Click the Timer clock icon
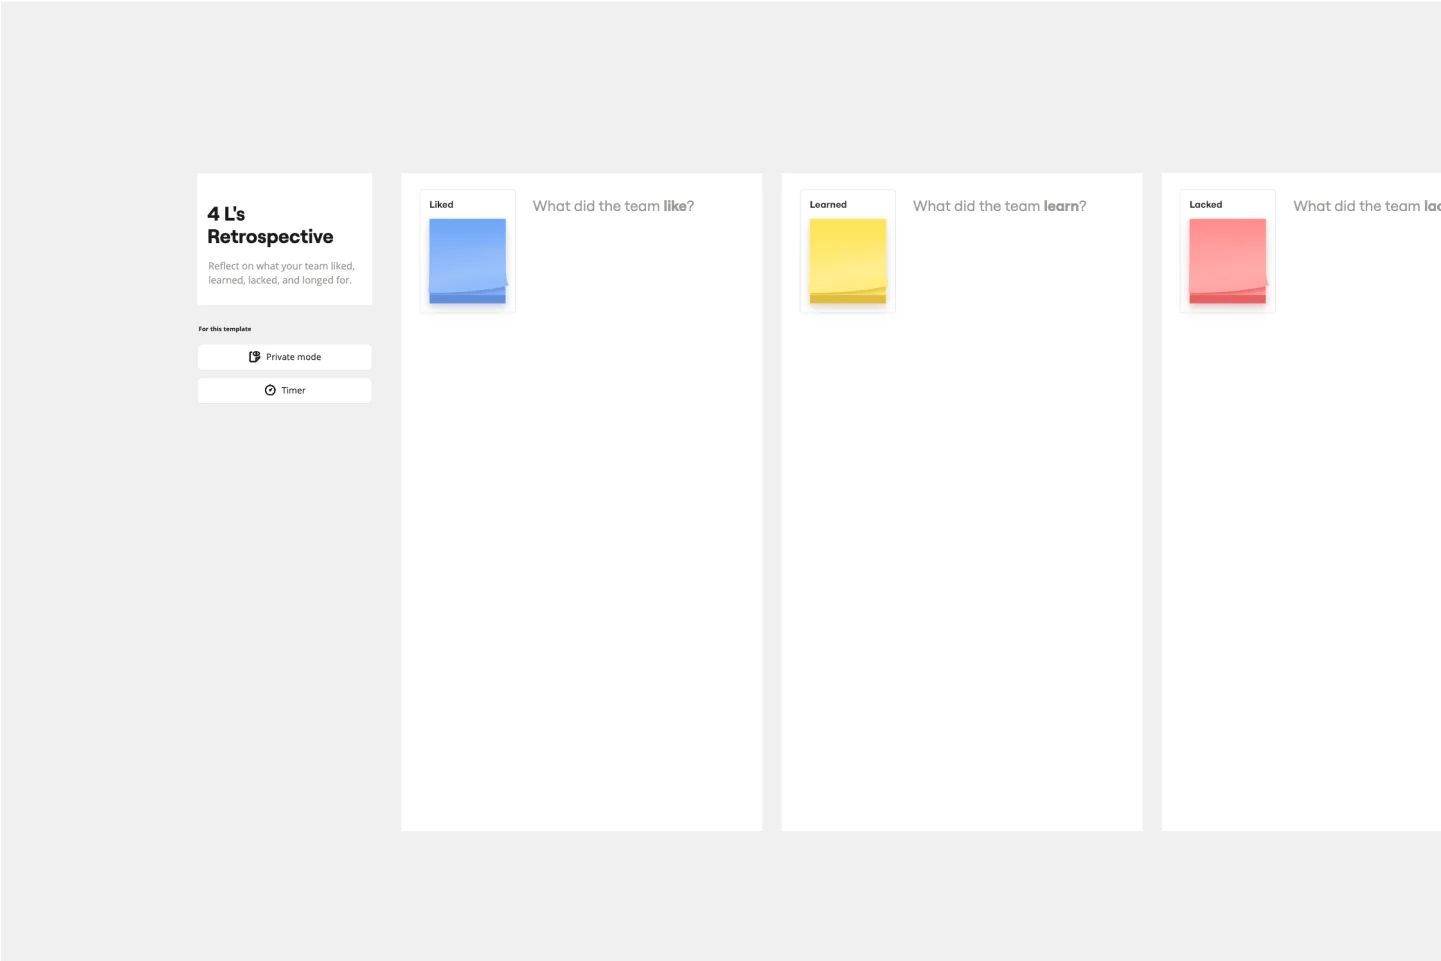The width and height of the screenshot is (1441, 961). (x=270, y=390)
